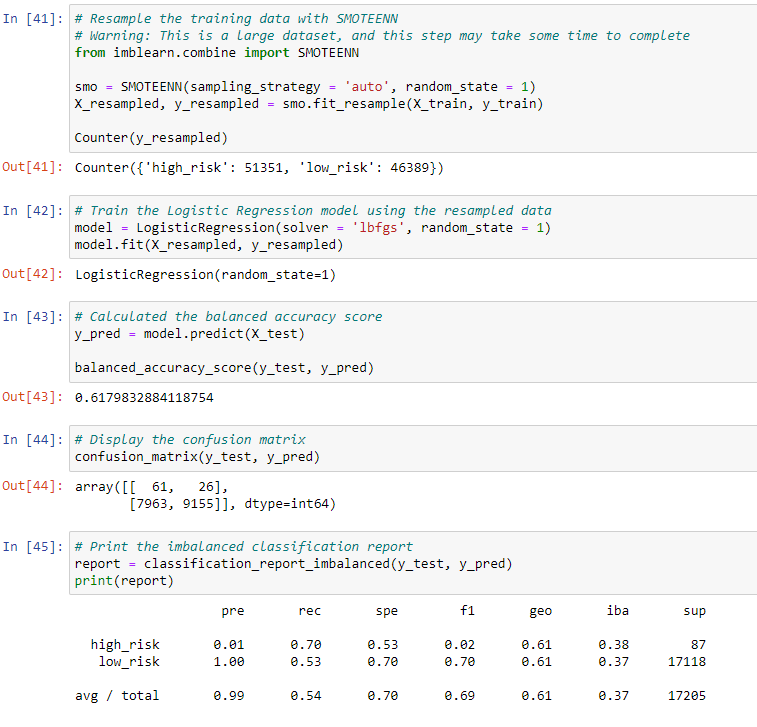Click the 'Print the imbalanced classification report' comment
The width and height of the screenshot is (757, 727).
(x=244, y=546)
